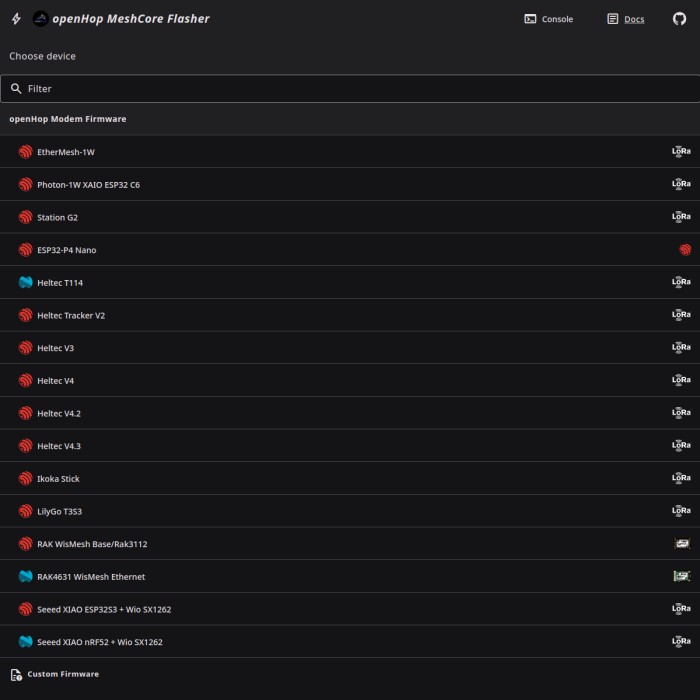Select the Heltec V4.2 device

pyautogui.click(x=350, y=412)
